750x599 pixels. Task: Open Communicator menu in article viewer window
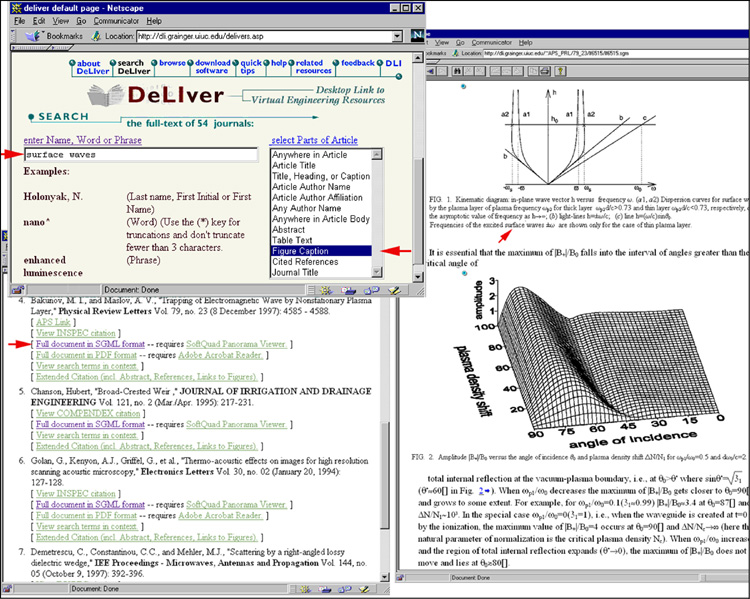point(492,42)
